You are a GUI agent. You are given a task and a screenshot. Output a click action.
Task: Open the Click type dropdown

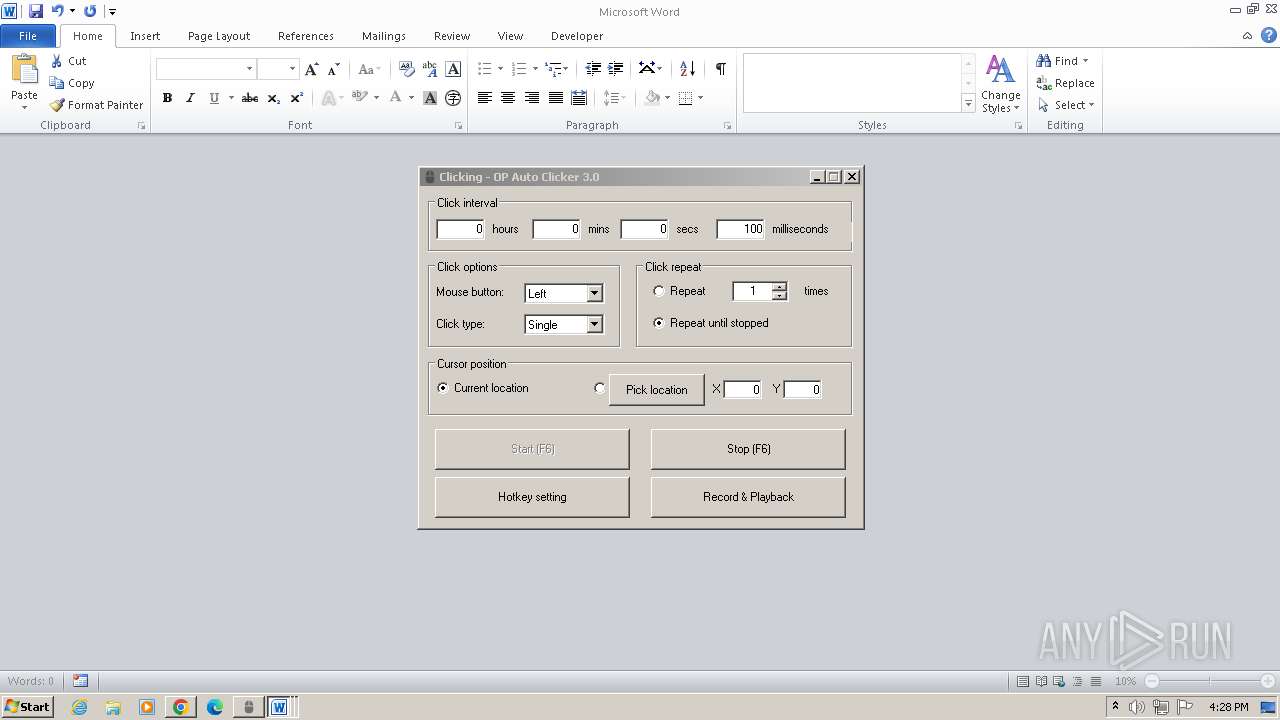click(595, 324)
